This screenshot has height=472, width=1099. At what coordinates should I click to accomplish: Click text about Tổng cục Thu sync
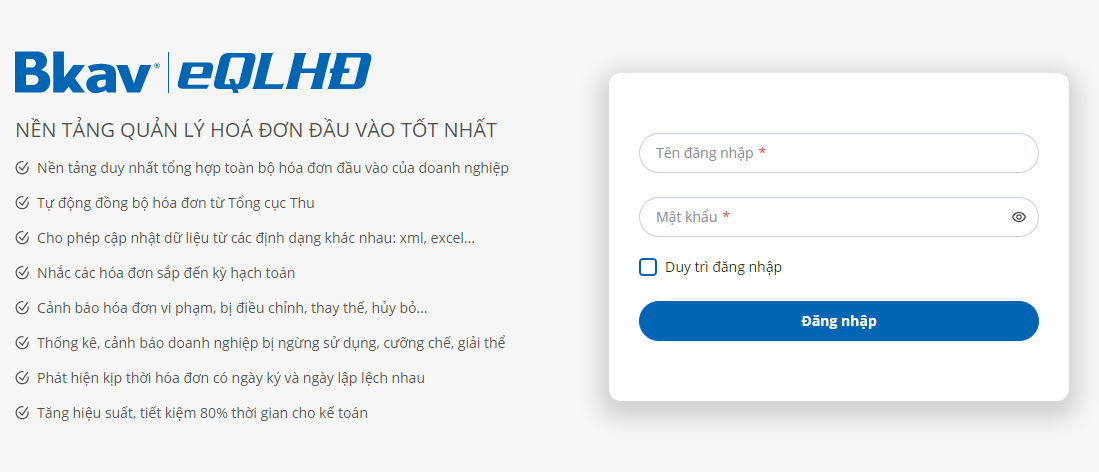point(176,203)
